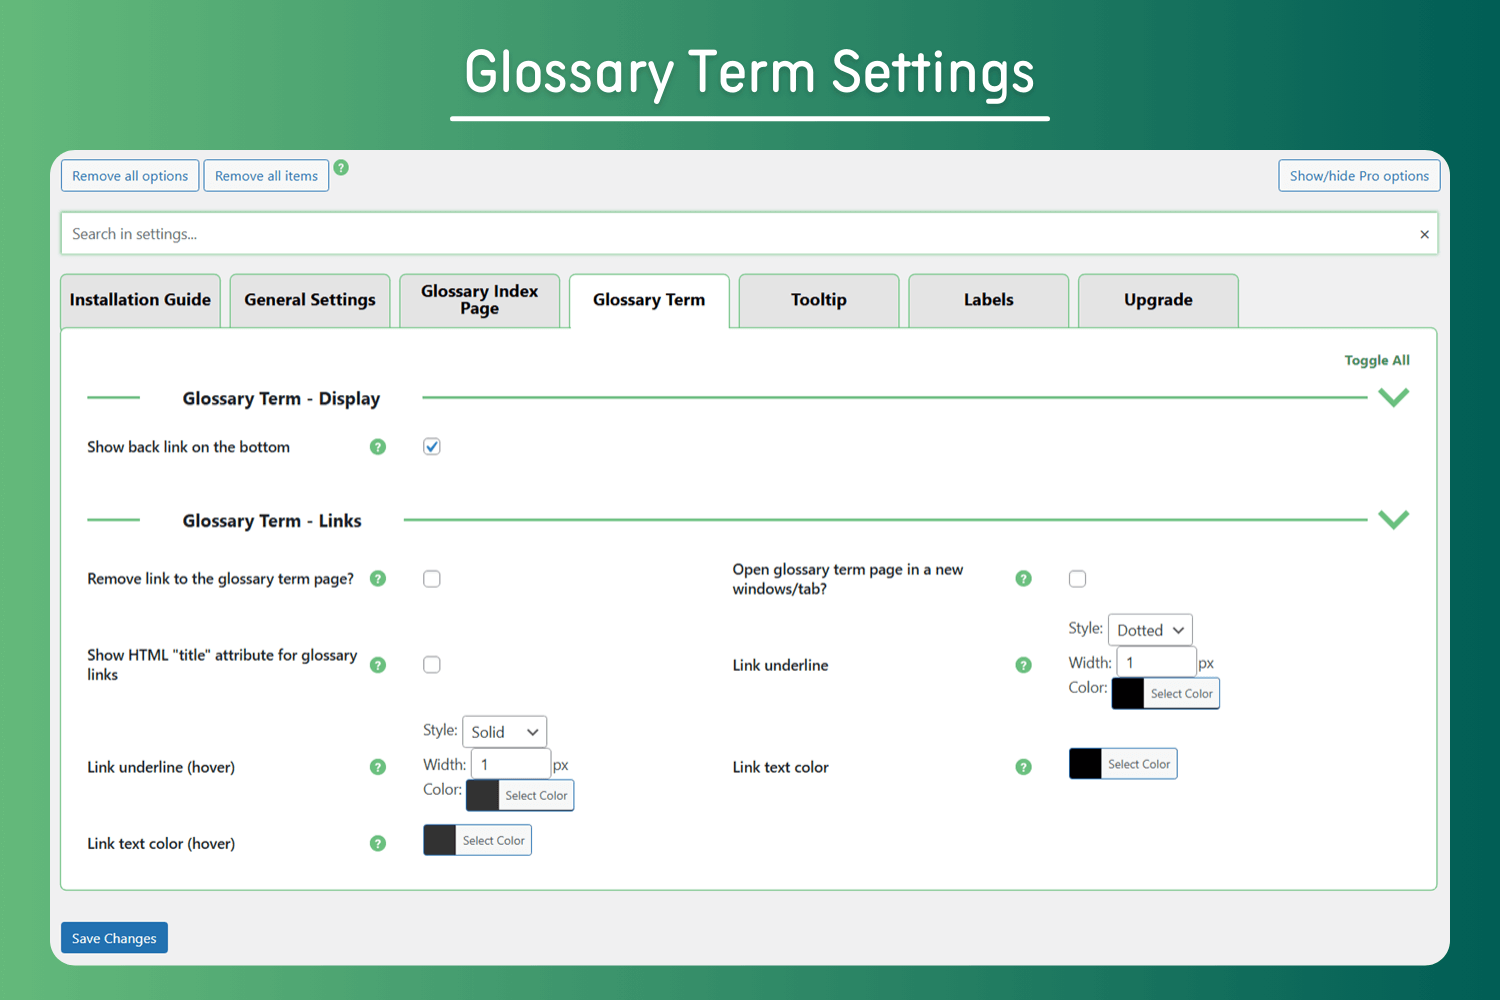Open the Dotted underline style dropdown
Viewport: 1500px width, 1000px height.
(1150, 630)
